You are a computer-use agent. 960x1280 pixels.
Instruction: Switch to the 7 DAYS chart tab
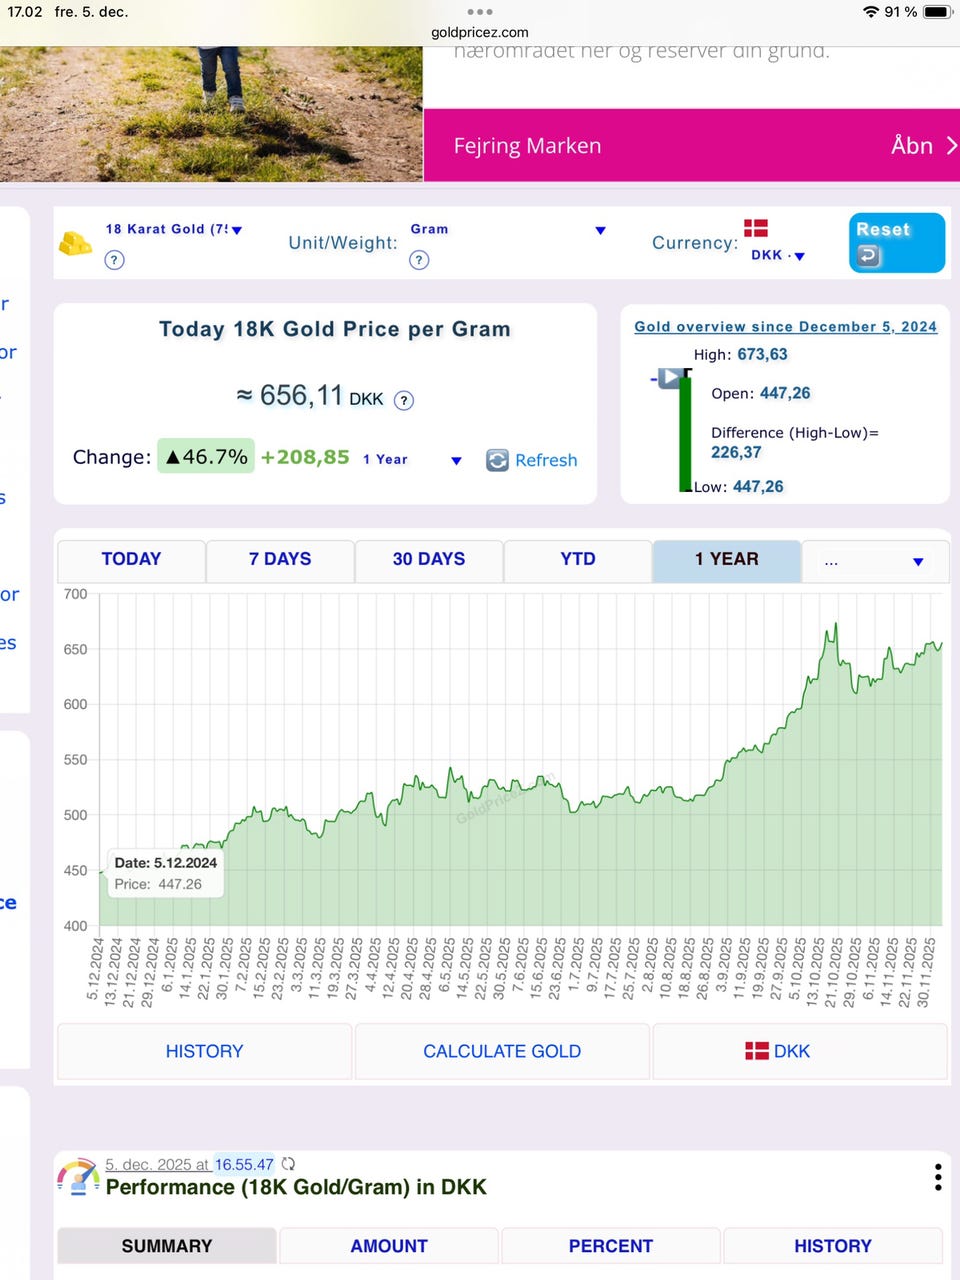coord(280,559)
